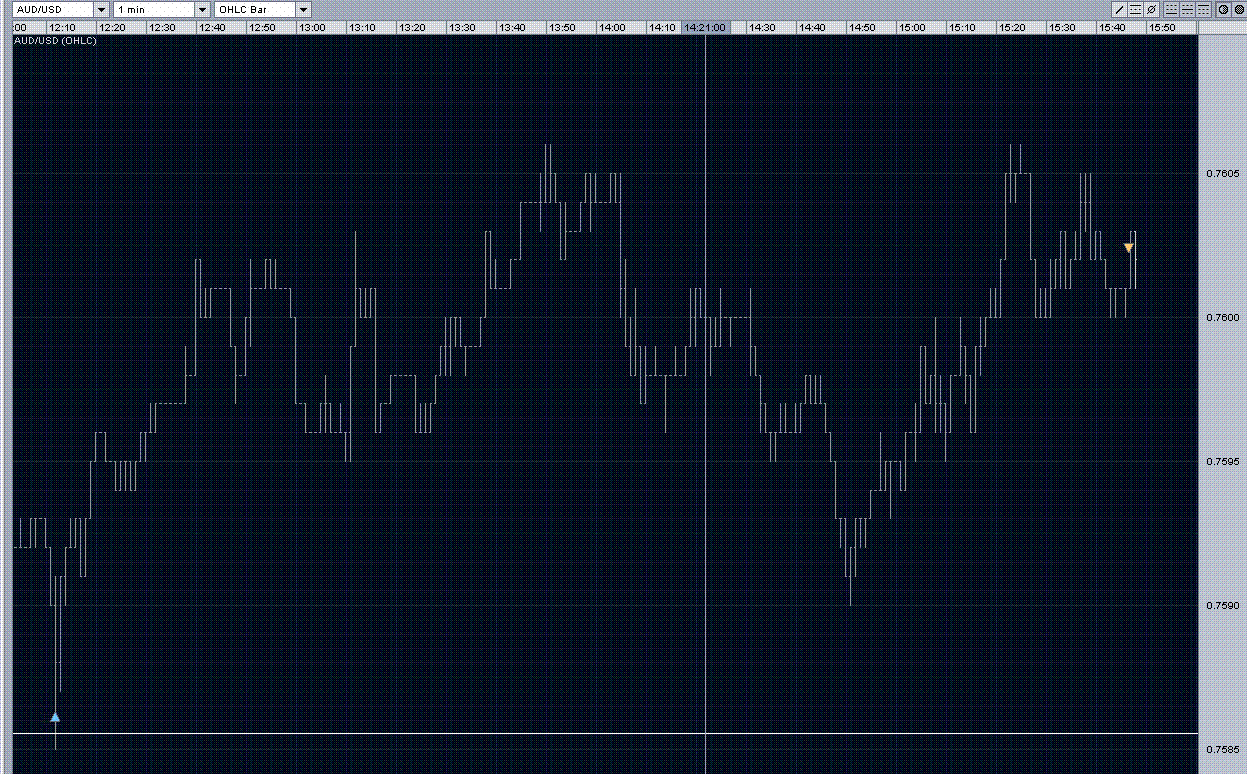The image size is (1247, 774).
Task: Click the 14:30 time axis label
Action: pyautogui.click(x=762, y=28)
